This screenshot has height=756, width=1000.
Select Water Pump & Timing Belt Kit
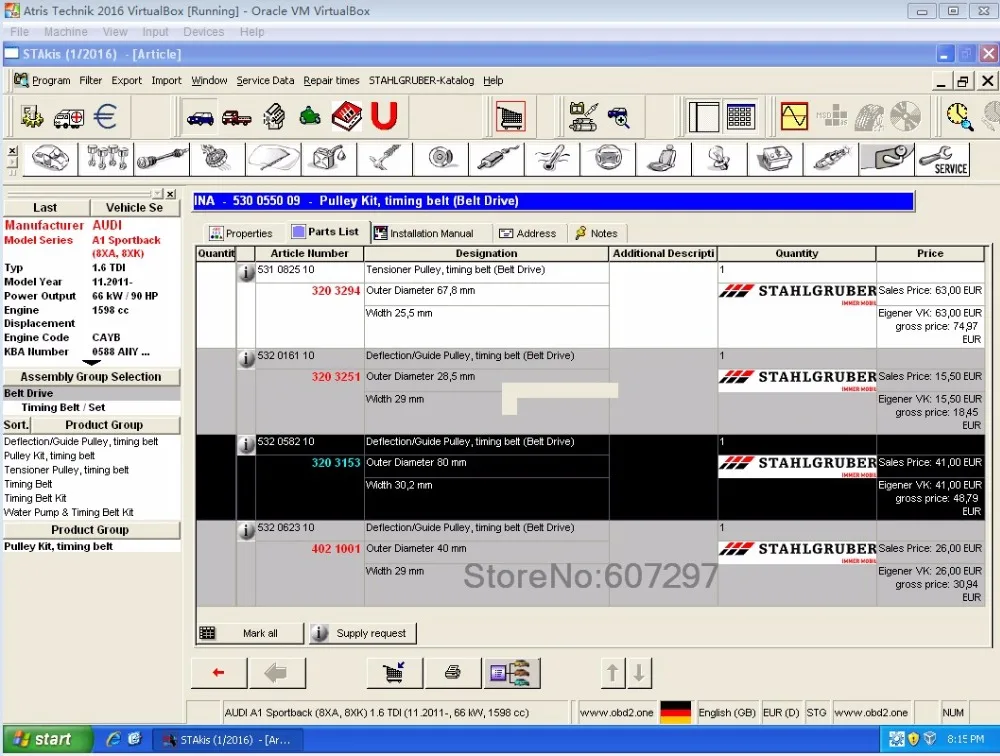69,512
